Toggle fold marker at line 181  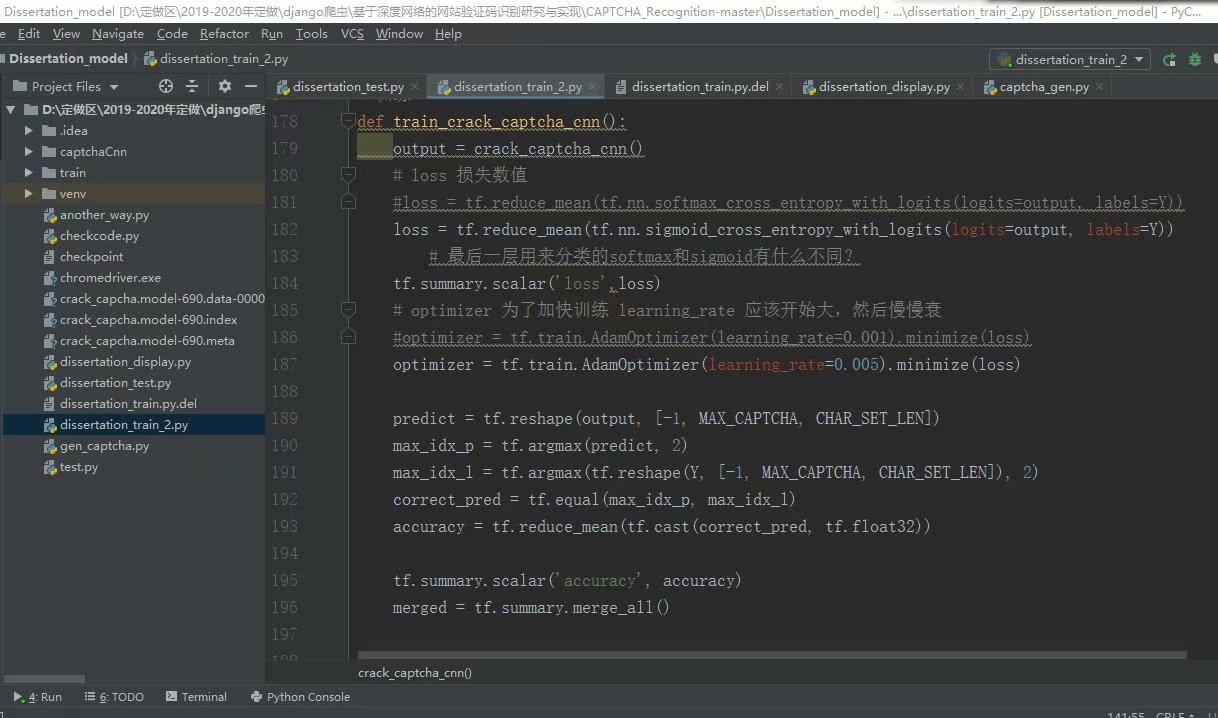(348, 202)
